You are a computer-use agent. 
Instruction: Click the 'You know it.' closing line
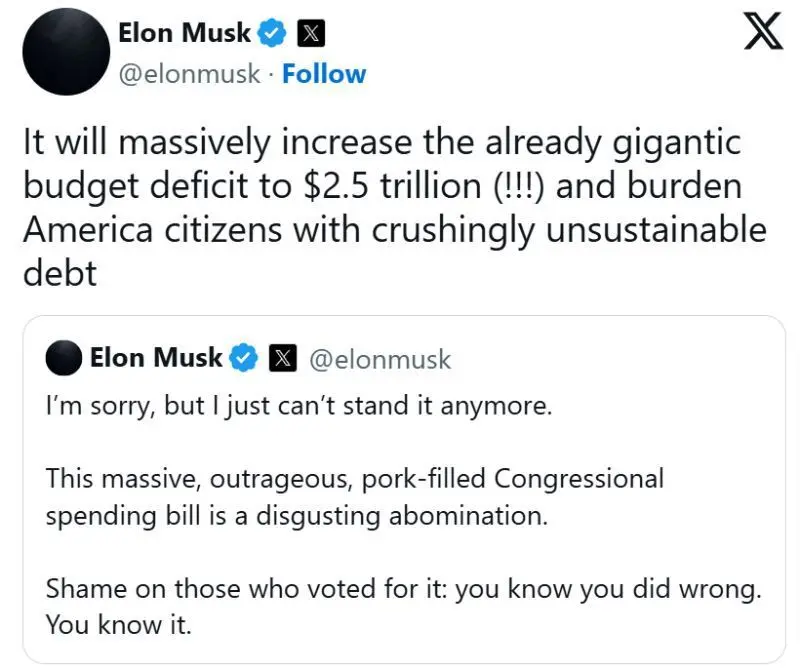point(118,625)
